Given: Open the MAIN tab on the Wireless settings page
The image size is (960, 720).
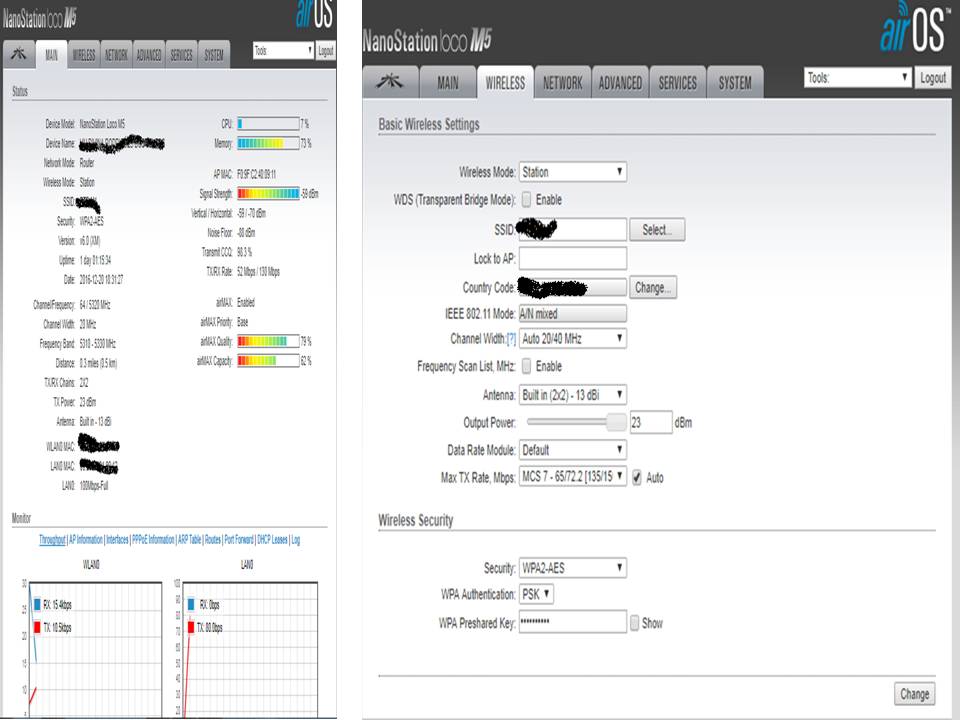Looking at the screenshot, I should tap(448, 83).
